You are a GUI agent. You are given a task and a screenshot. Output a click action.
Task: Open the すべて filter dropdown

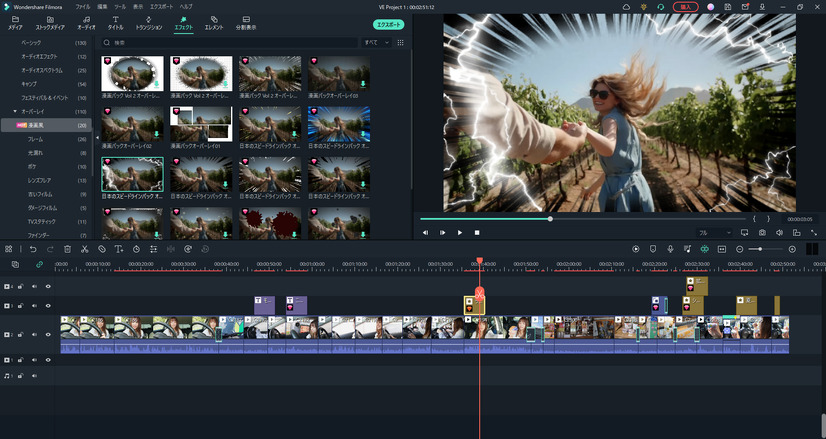(374, 43)
